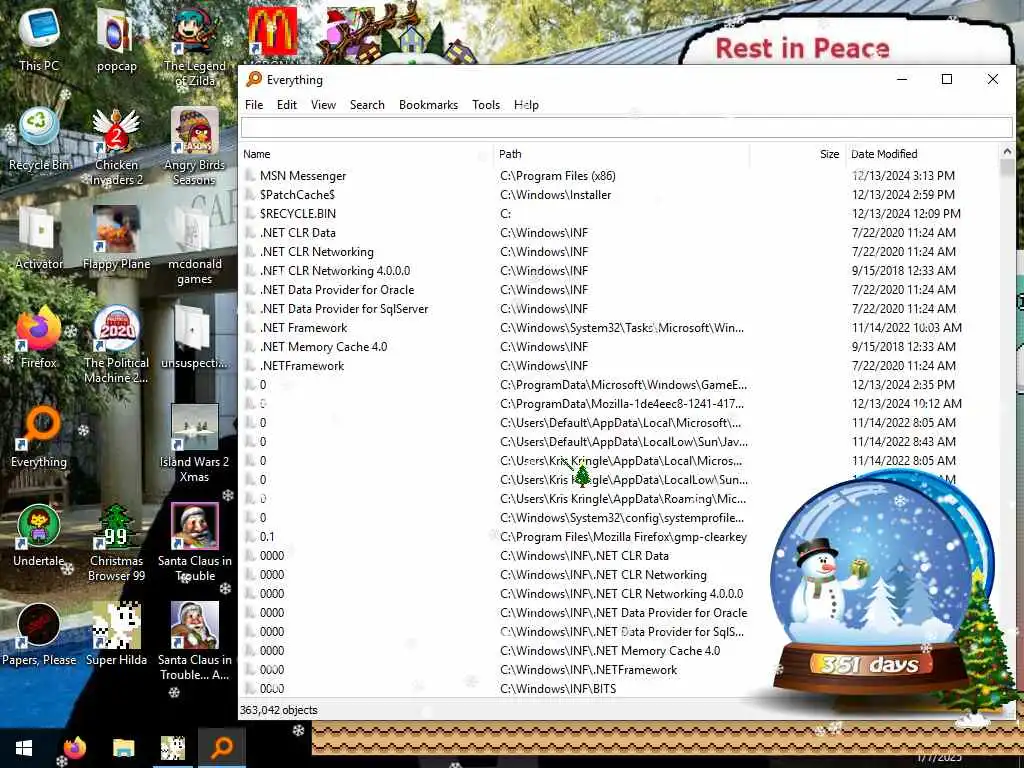The width and height of the screenshot is (1024, 768).
Task: Open the unsuspecting desktop file
Action: (x=195, y=337)
